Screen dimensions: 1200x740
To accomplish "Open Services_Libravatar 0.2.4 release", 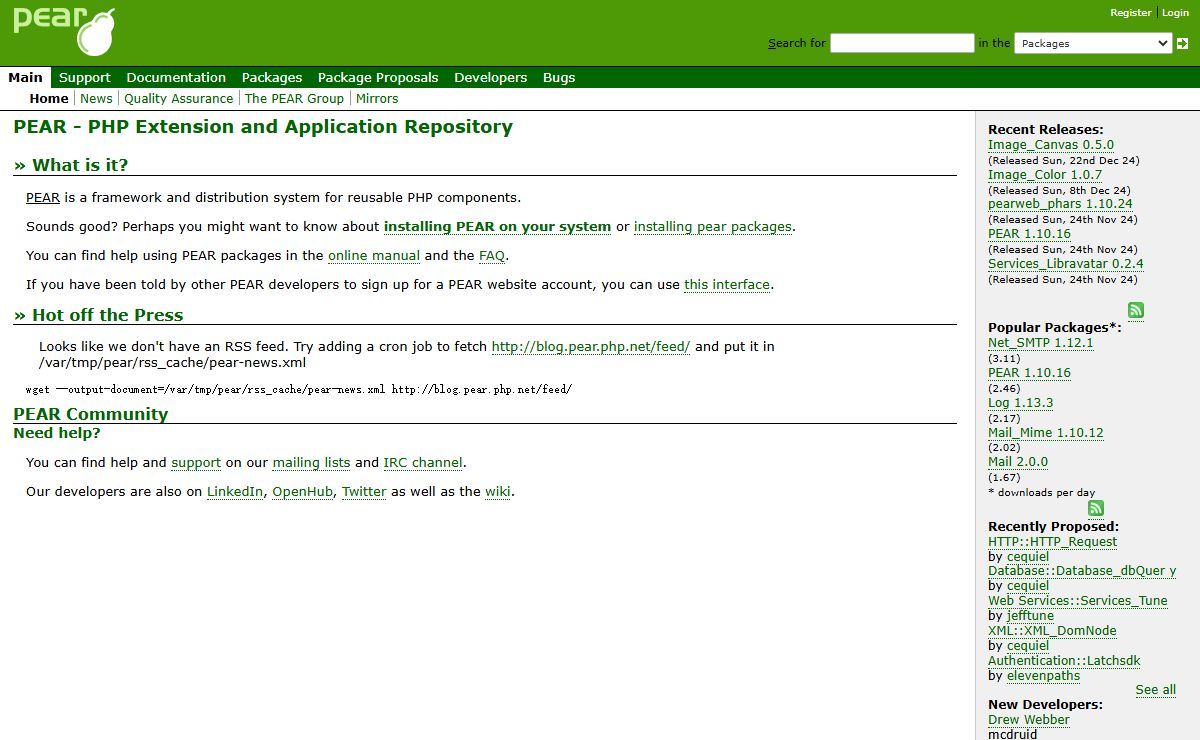I will [1066, 263].
